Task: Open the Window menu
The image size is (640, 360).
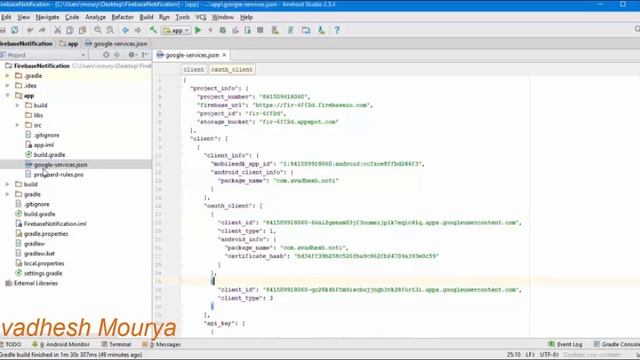Action: (x=222, y=17)
